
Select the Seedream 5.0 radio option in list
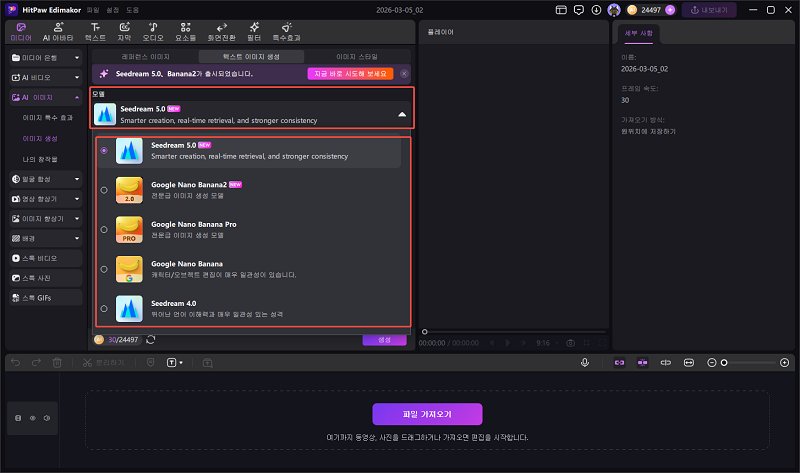(x=104, y=151)
